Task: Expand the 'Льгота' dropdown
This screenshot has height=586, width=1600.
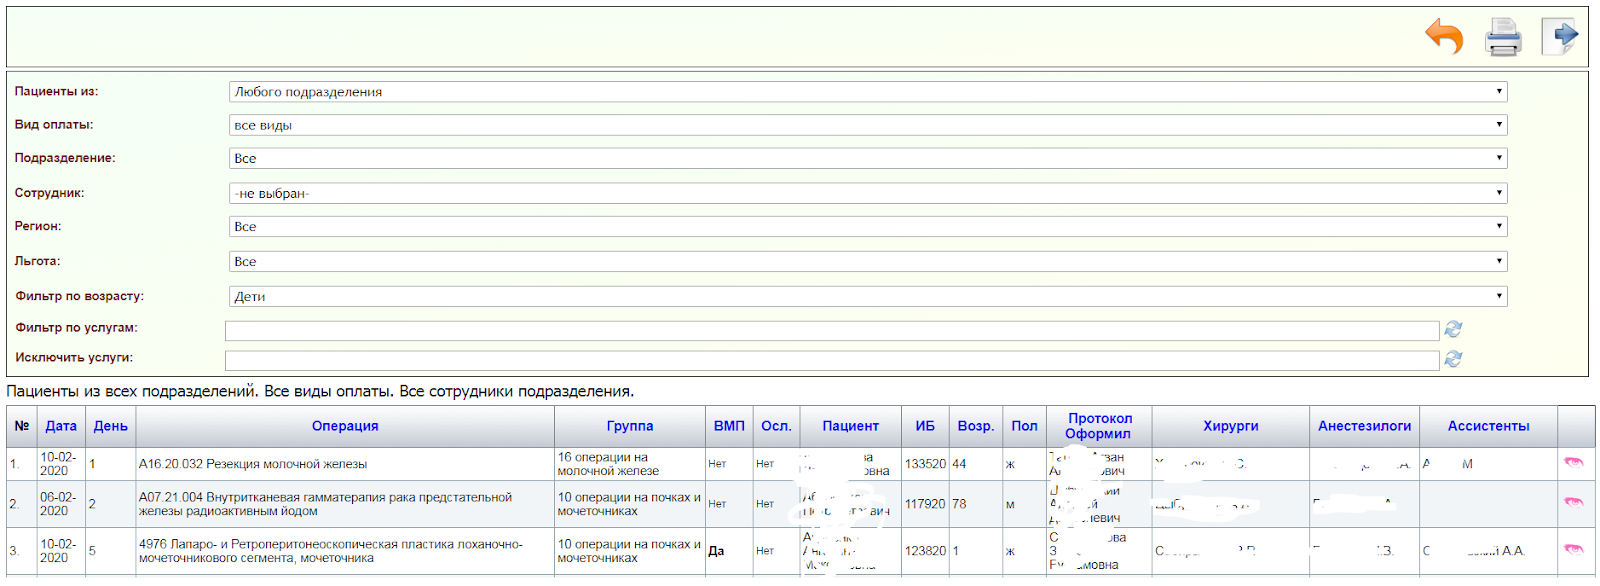Action: [867, 261]
